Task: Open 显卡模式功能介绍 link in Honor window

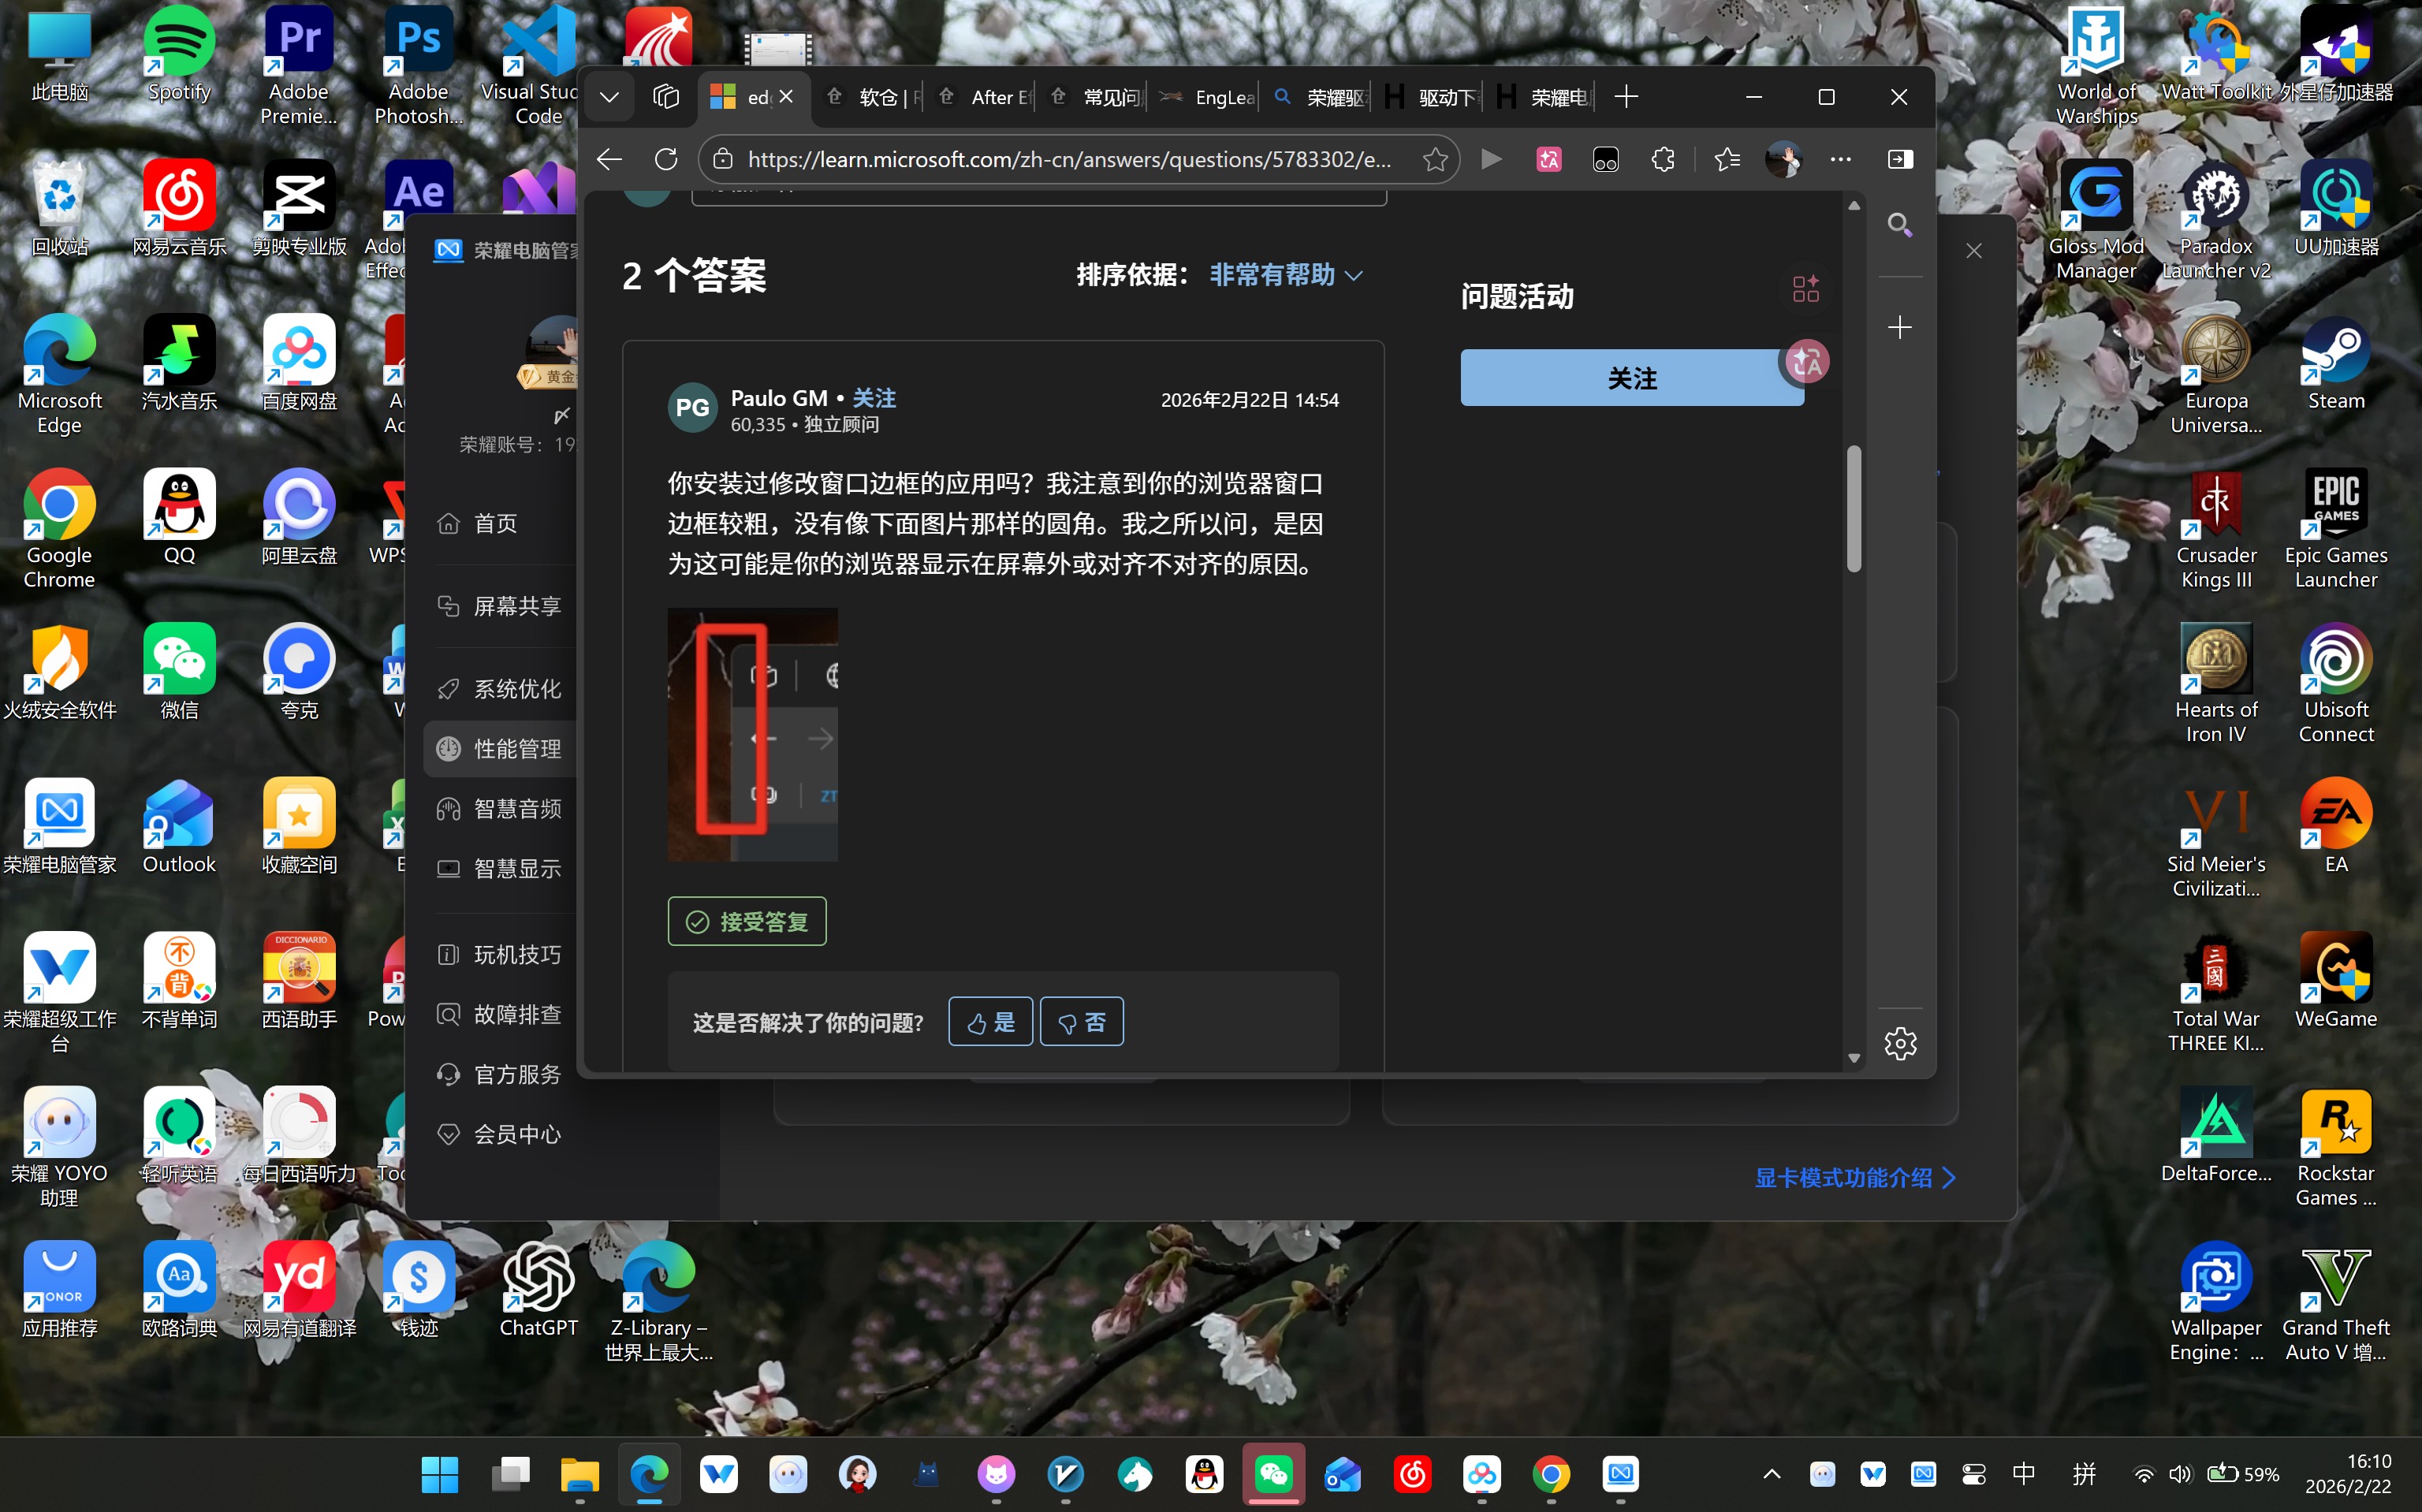Action: coord(1855,1178)
